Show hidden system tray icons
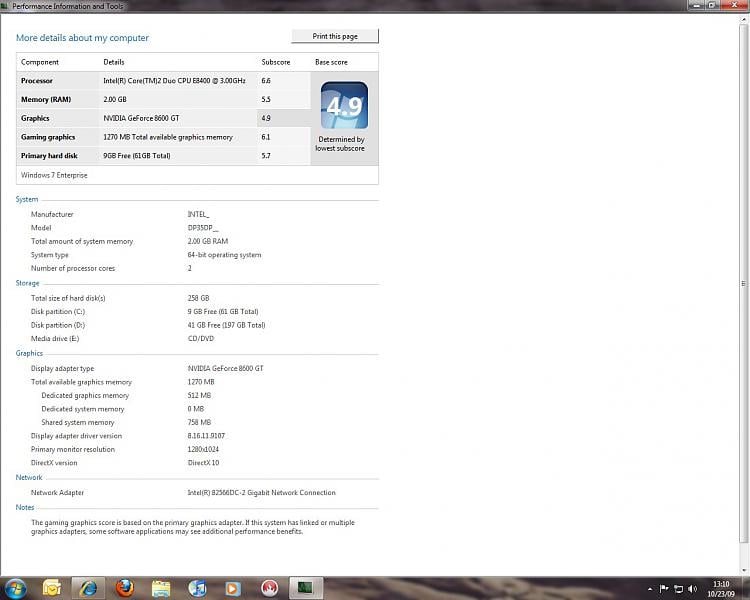The image size is (750, 600). [x=650, y=589]
